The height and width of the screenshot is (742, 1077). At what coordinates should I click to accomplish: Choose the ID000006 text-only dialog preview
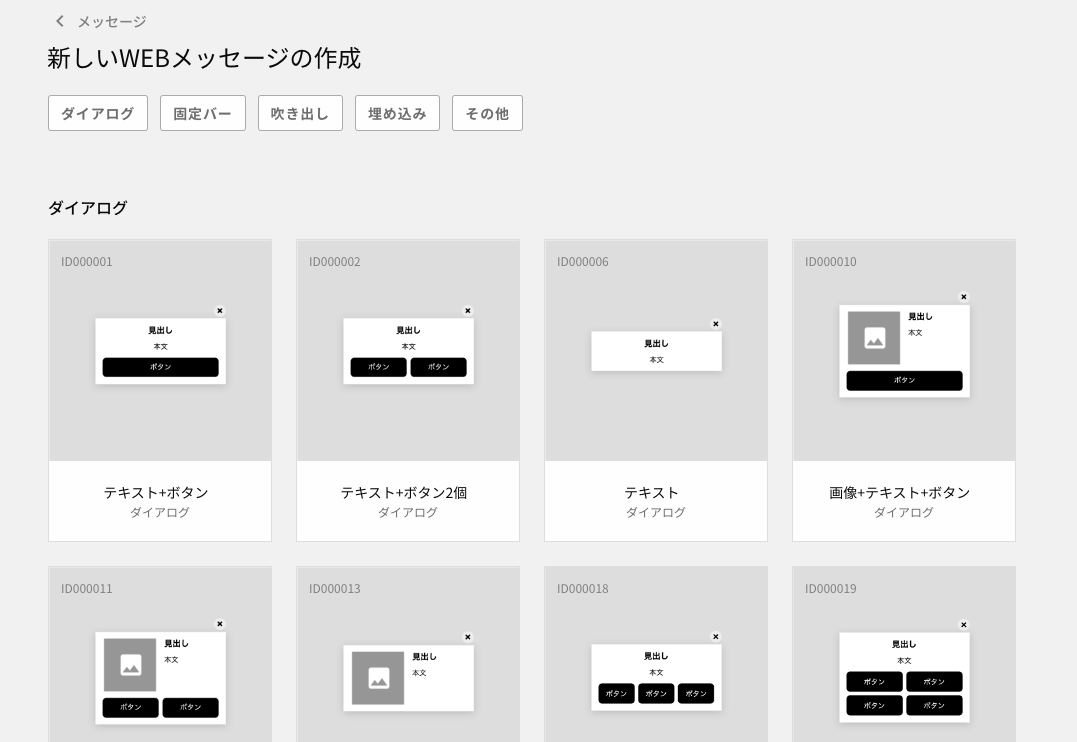pyautogui.click(x=656, y=350)
